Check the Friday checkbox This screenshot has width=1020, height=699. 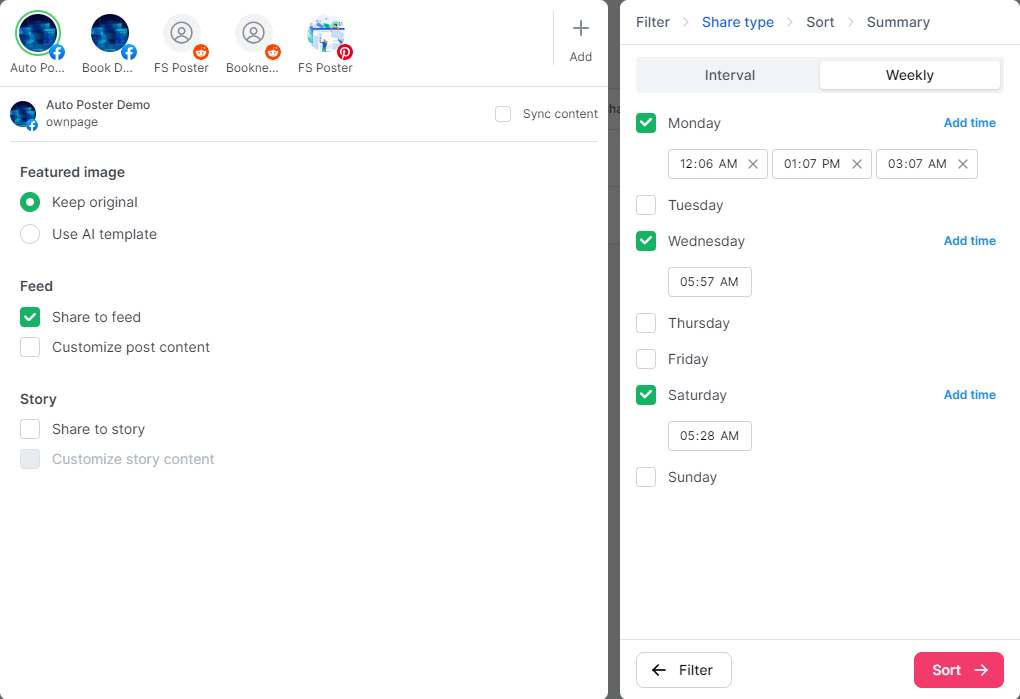coord(646,359)
